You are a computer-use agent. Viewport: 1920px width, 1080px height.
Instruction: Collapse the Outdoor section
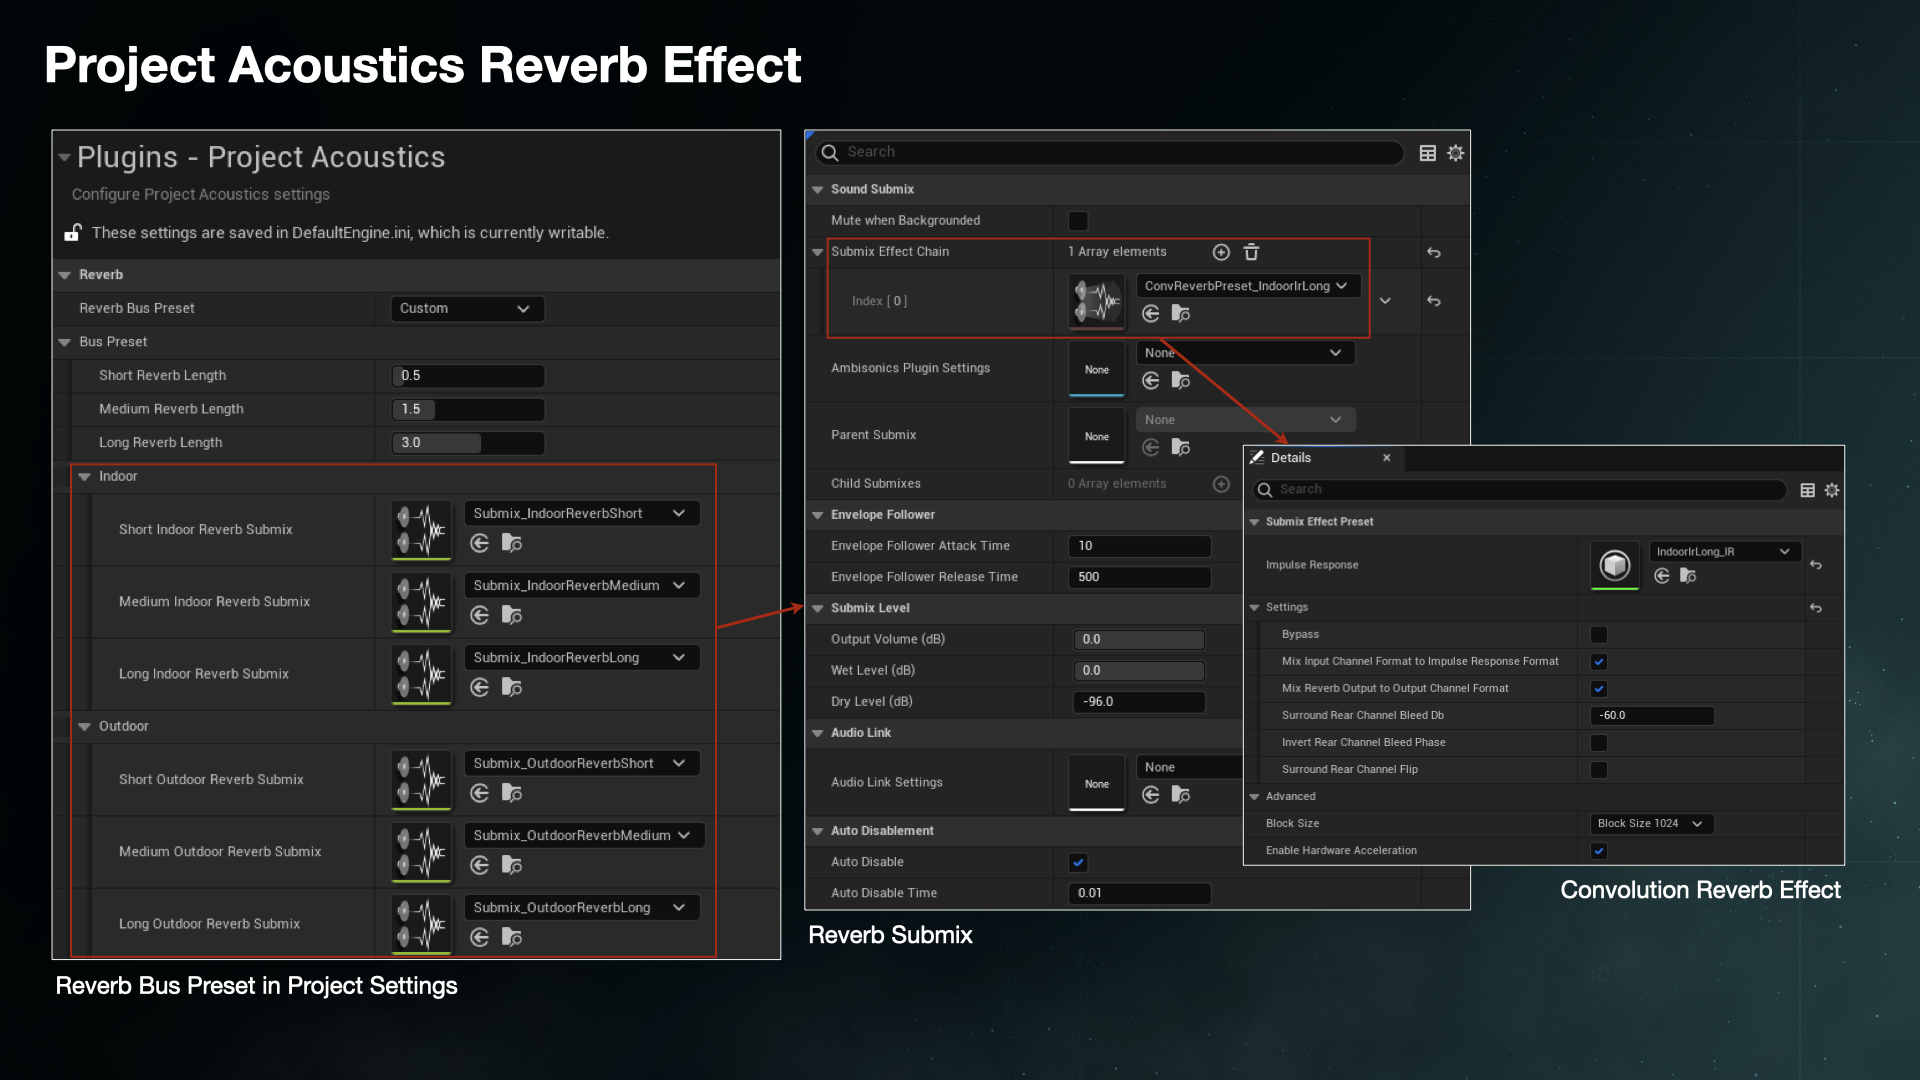click(84, 727)
